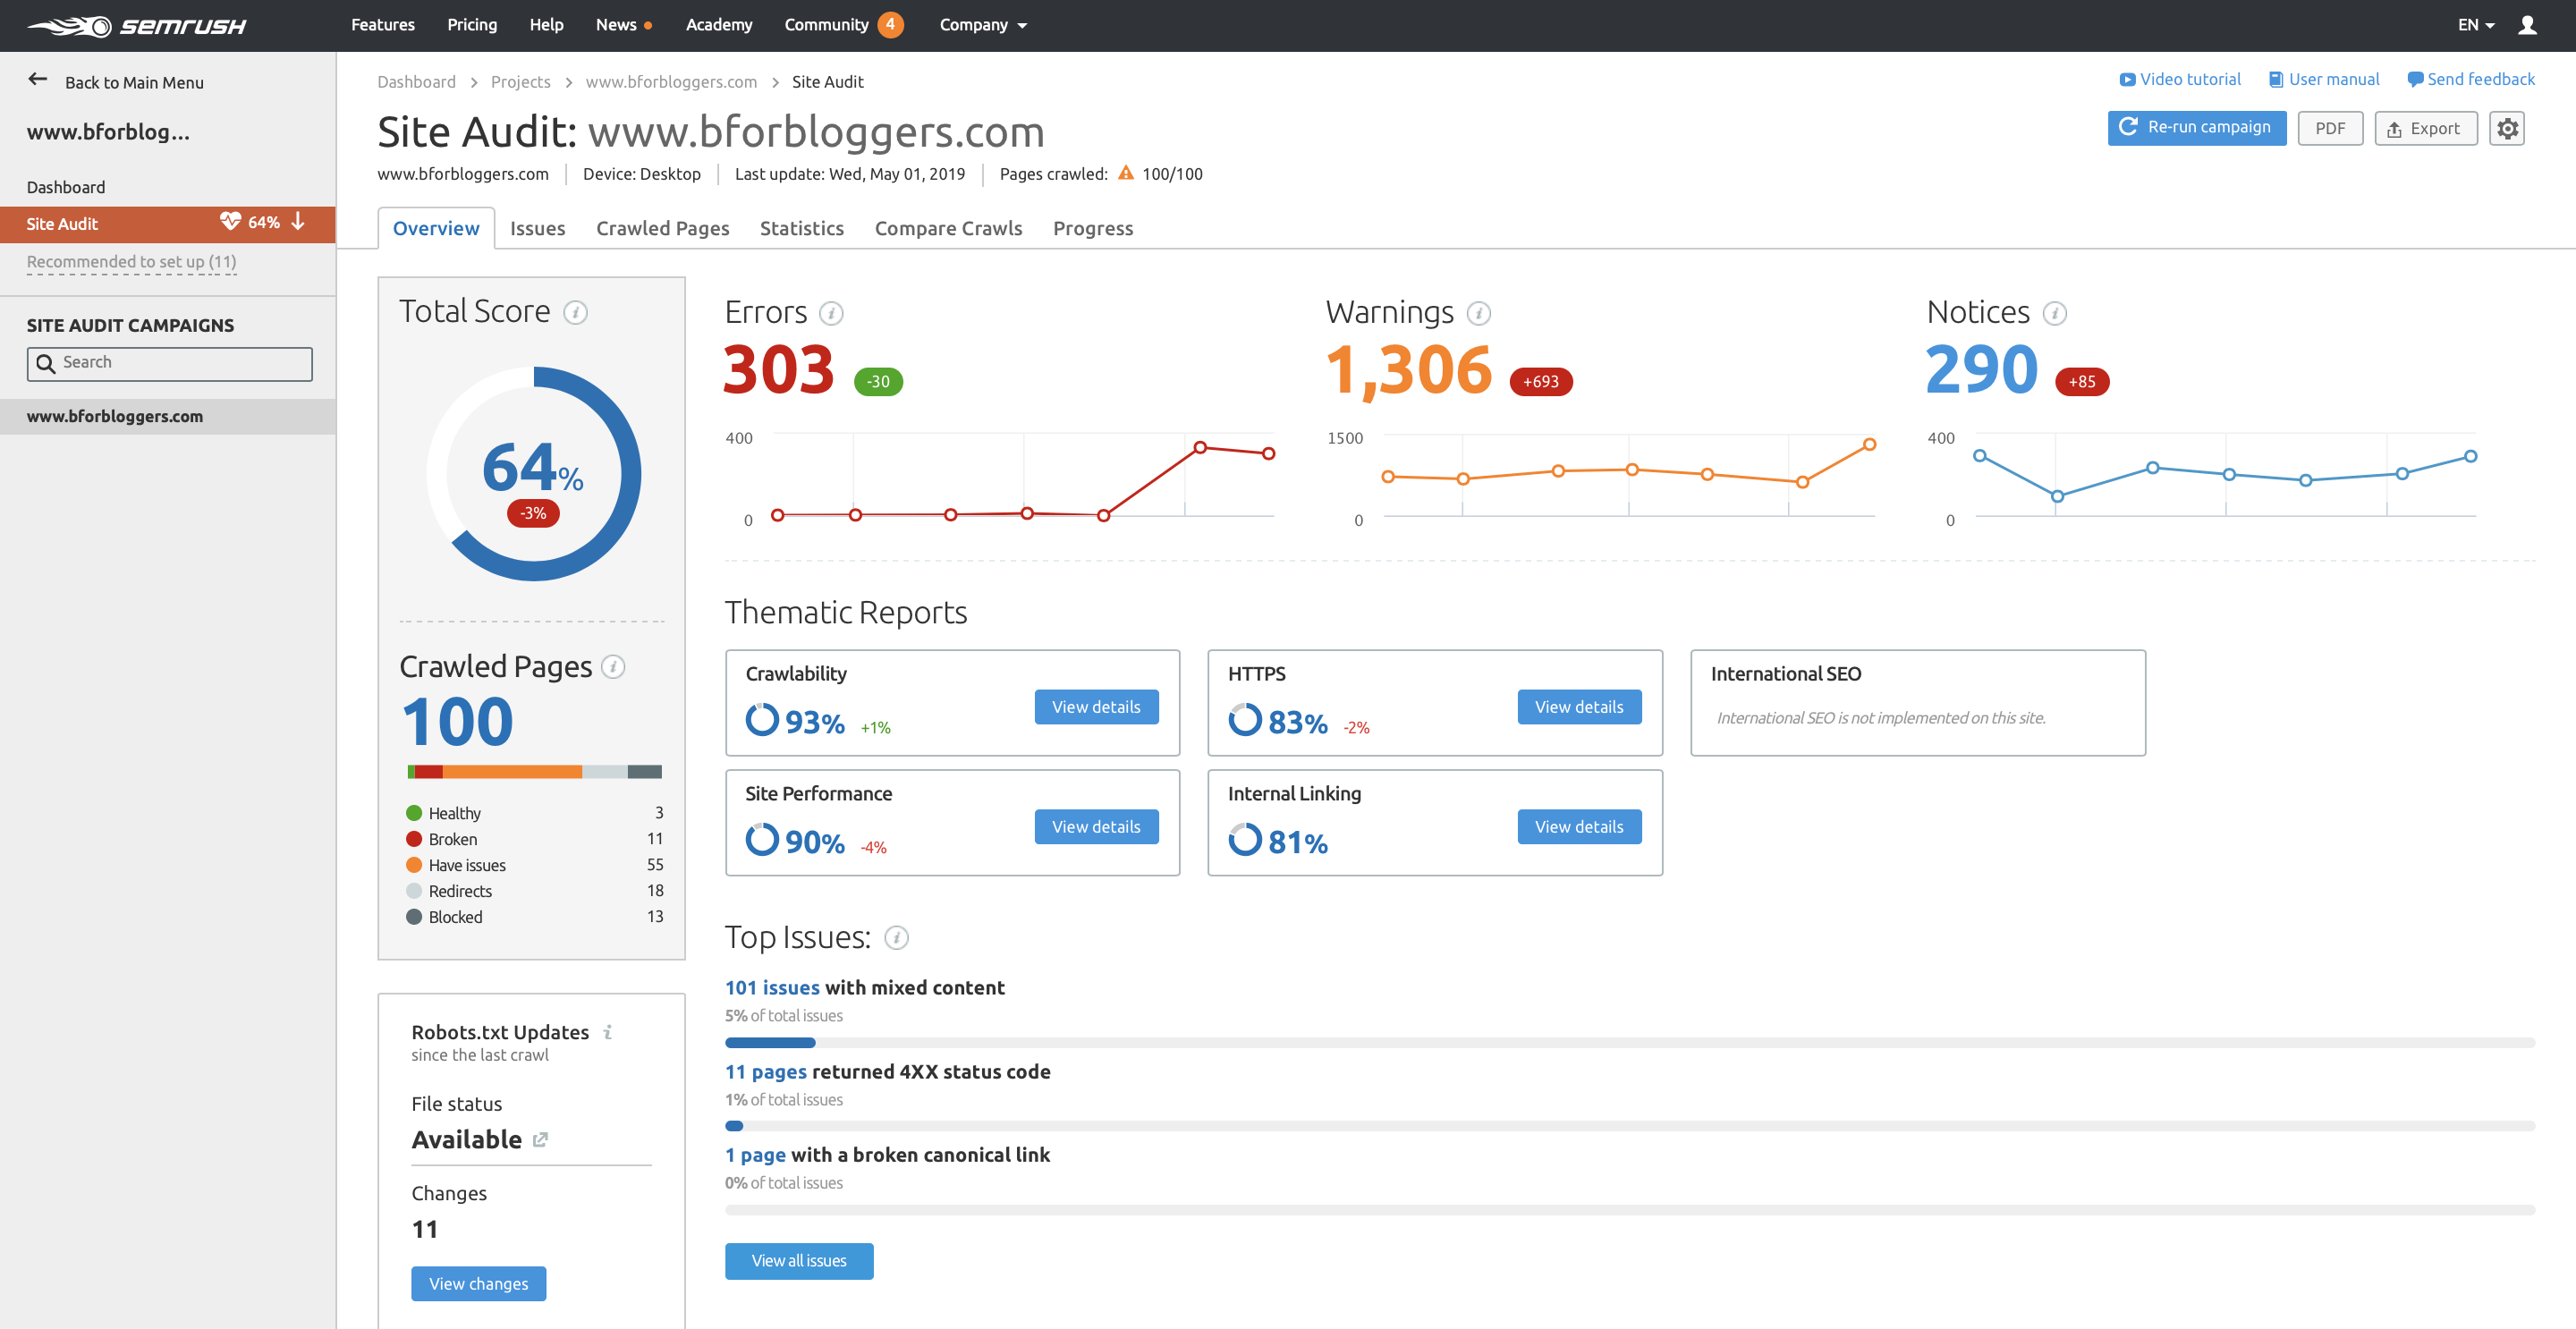Screen dimensions: 2576x1329
Task: Open the EN language dropdown
Action: (x=2476, y=25)
